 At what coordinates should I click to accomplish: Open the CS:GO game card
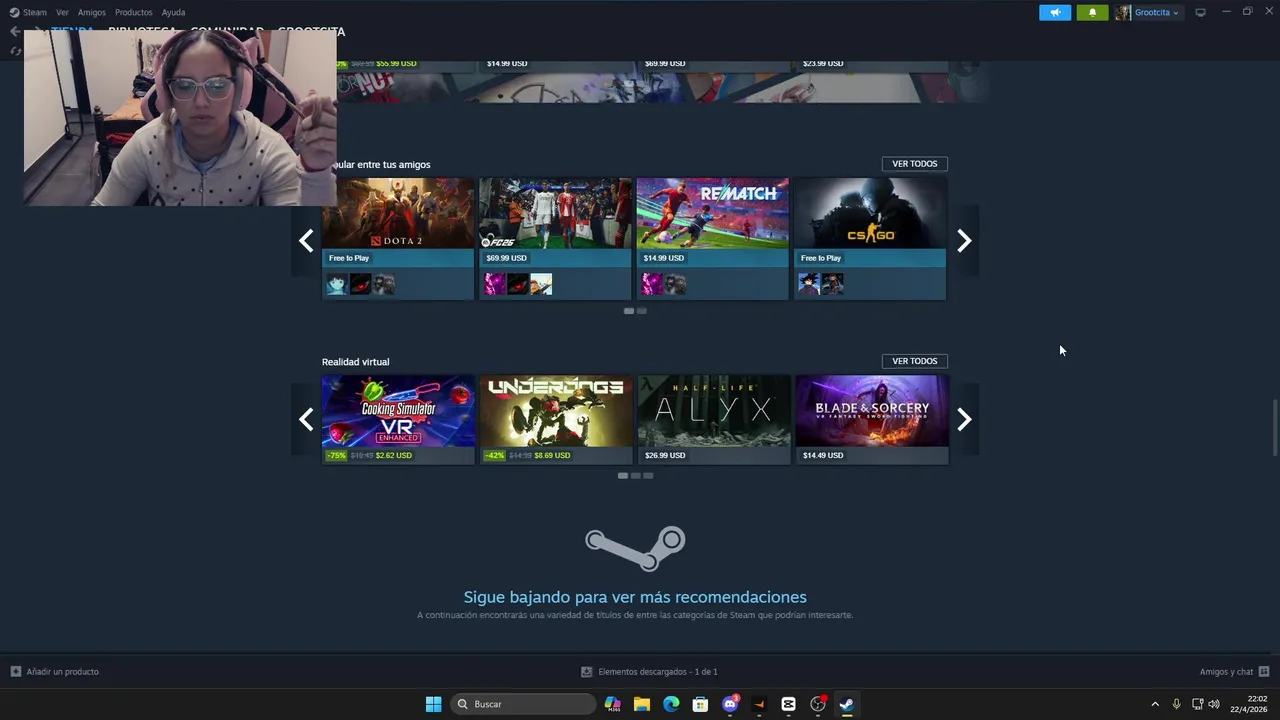tap(870, 239)
